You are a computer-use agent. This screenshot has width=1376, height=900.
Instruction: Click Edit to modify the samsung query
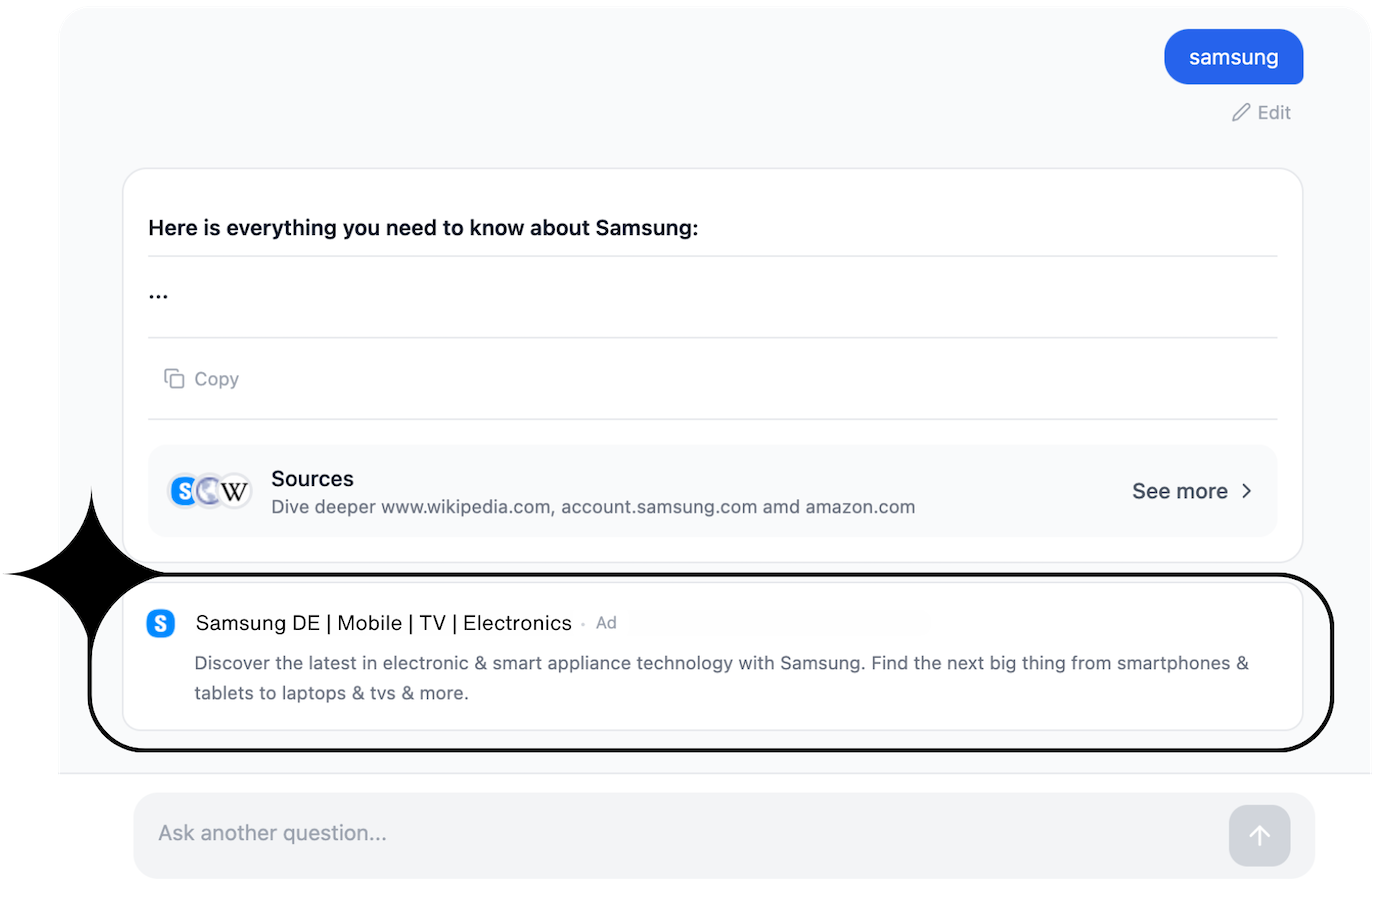click(1272, 112)
